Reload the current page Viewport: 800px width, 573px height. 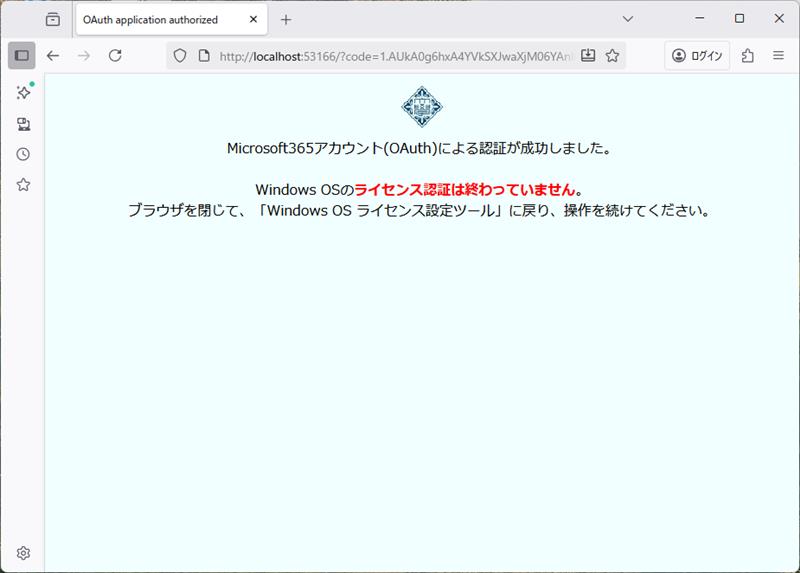115,56
